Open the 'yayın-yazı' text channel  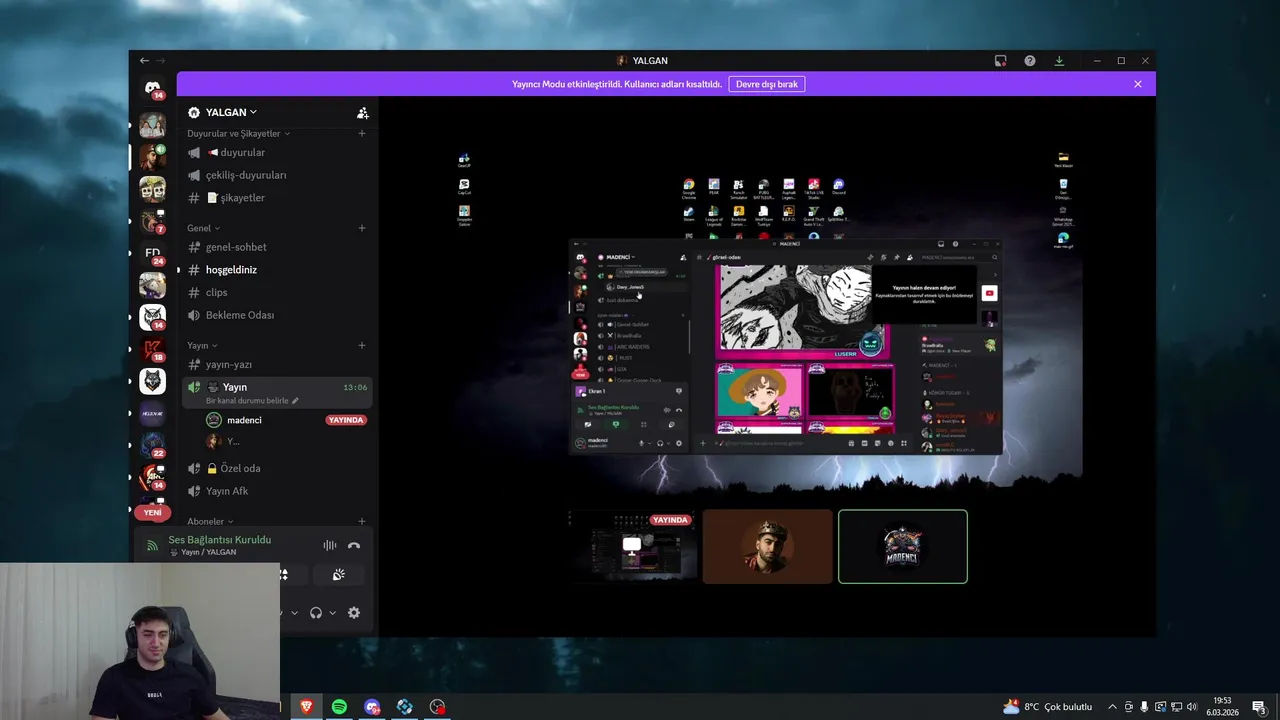coord(277,365)
